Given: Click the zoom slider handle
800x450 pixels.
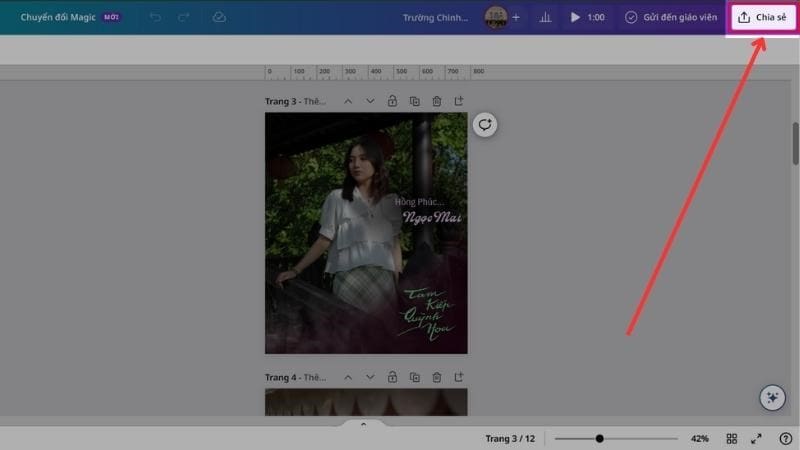Looking at the screenshot, I should [599, 438].
